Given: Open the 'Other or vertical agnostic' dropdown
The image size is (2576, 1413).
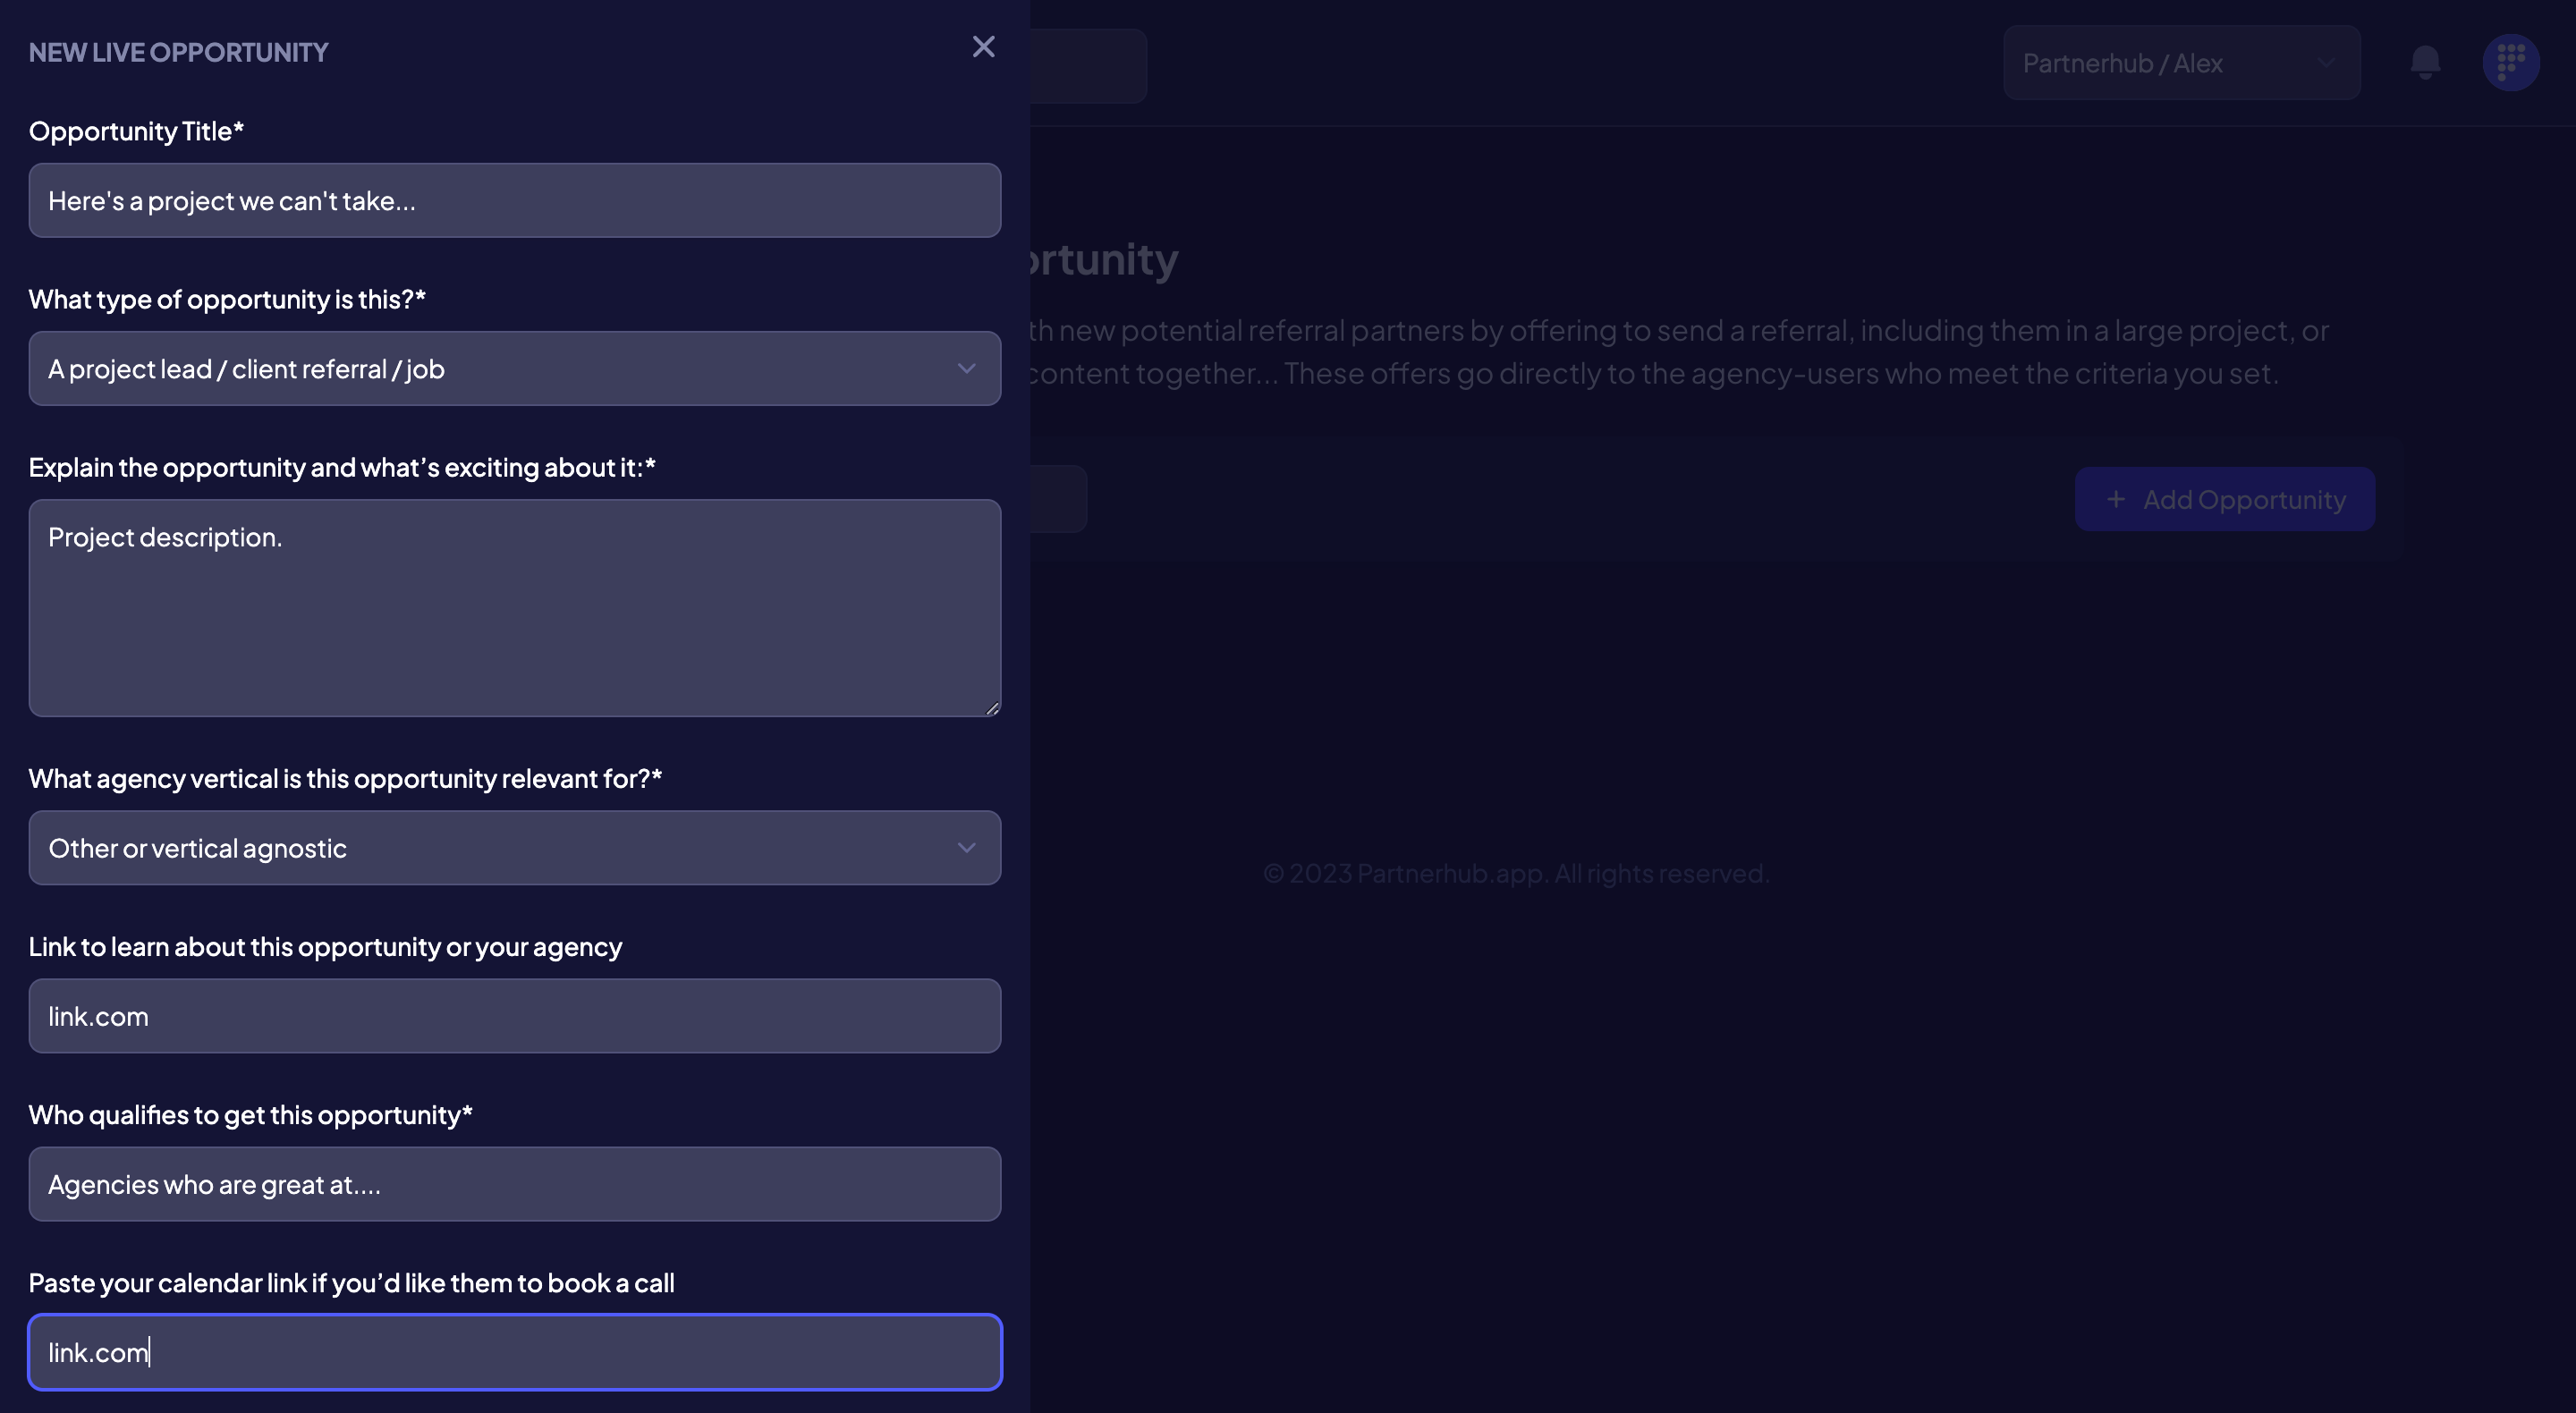Looking at the screenshot, I should pyautogui.click(x=515, y=847).
